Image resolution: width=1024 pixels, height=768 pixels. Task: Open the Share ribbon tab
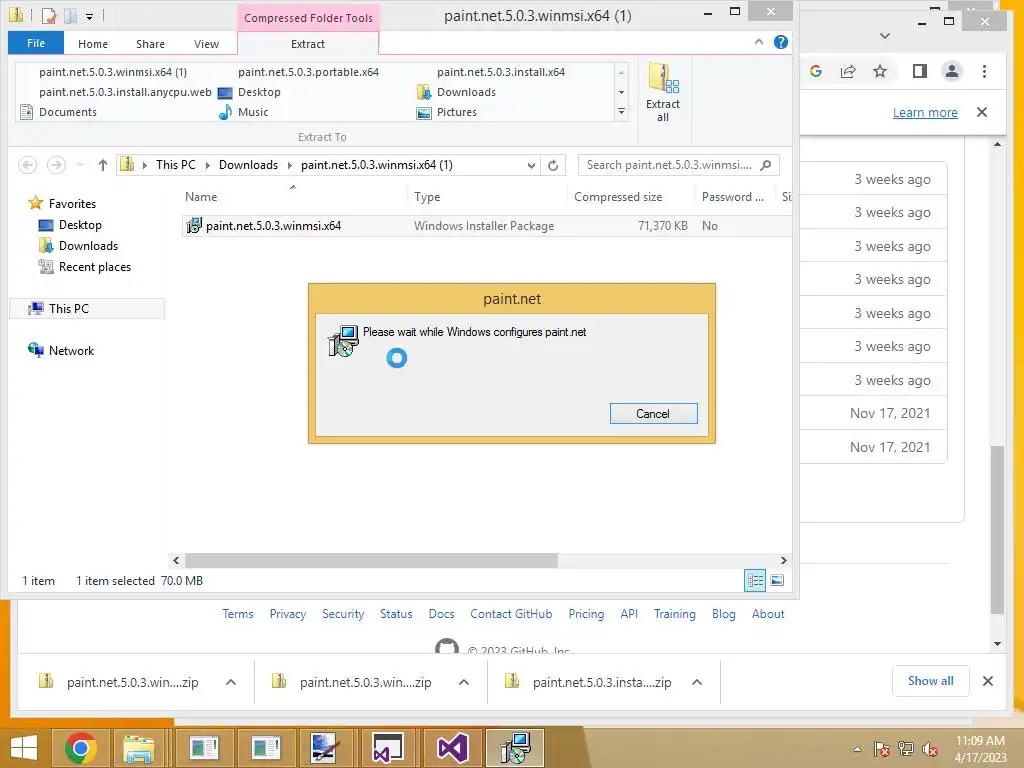(x=150, y=44)
